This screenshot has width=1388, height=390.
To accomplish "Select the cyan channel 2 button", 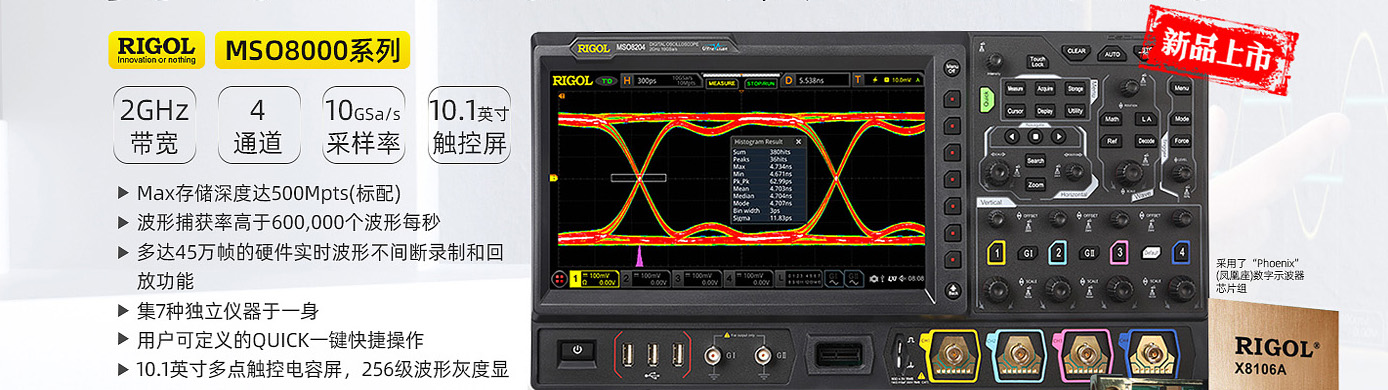I will point(1058,253).
